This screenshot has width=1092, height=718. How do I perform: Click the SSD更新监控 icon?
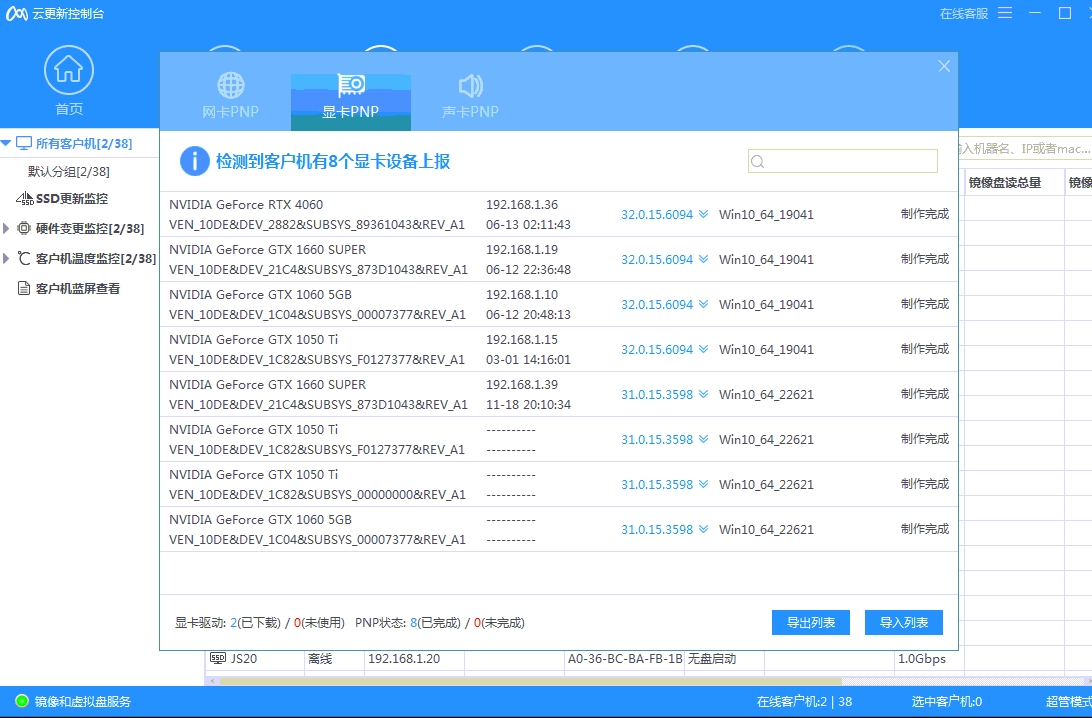click(x=24, y=198)
